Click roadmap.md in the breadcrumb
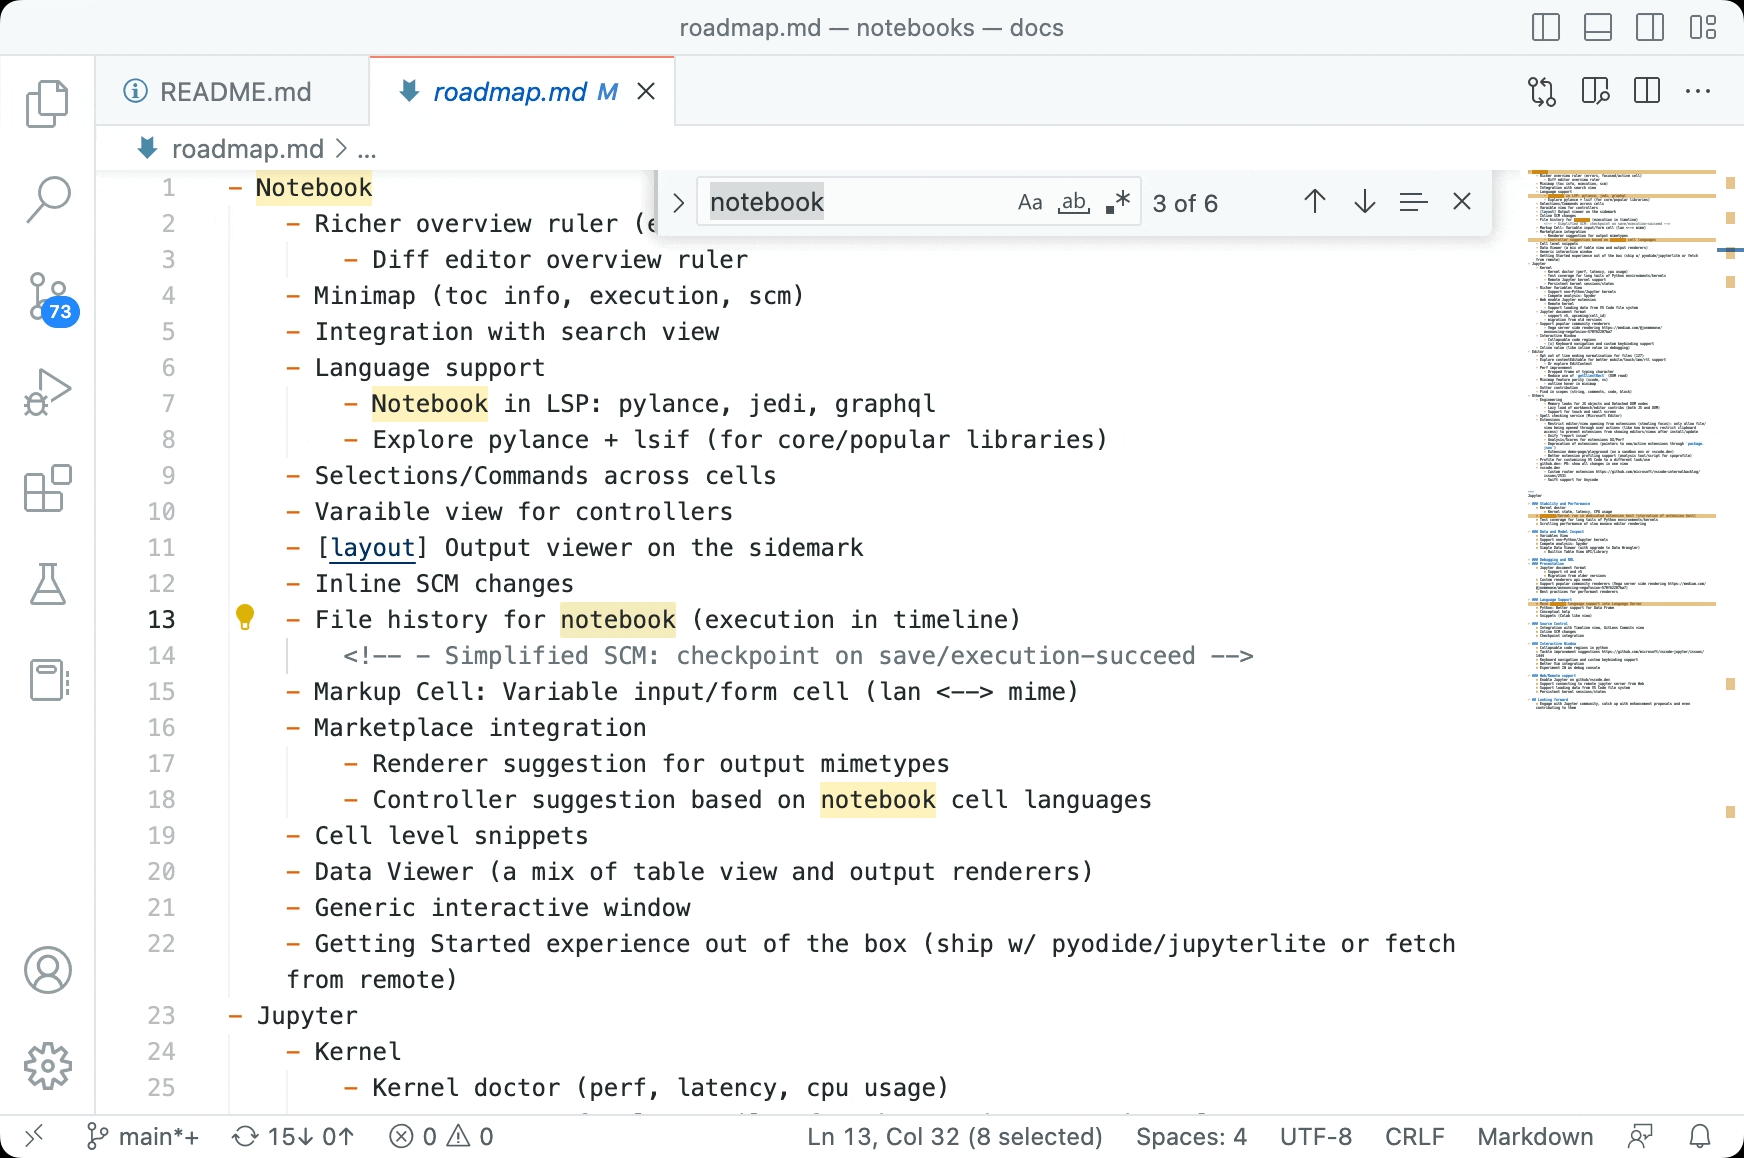This screenshot has width=1744, height=1158. 247,149
